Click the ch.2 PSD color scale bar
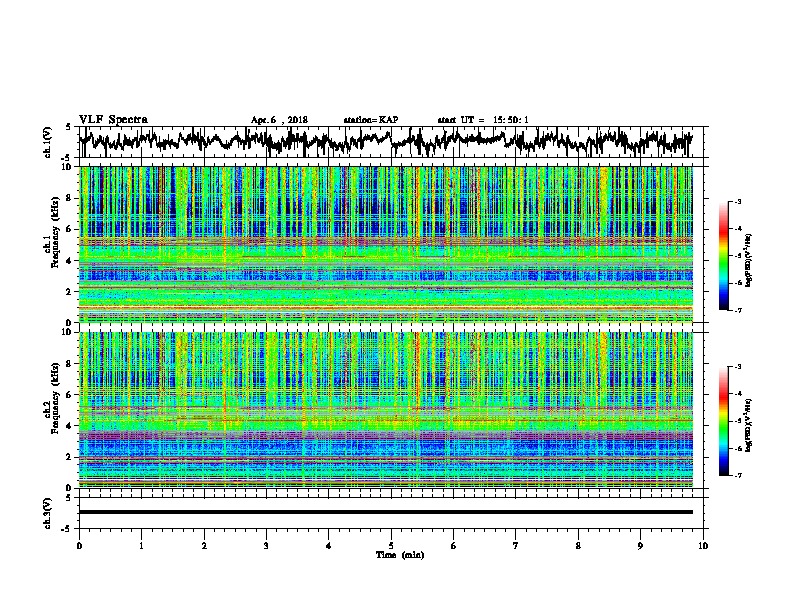 [723, 421]
